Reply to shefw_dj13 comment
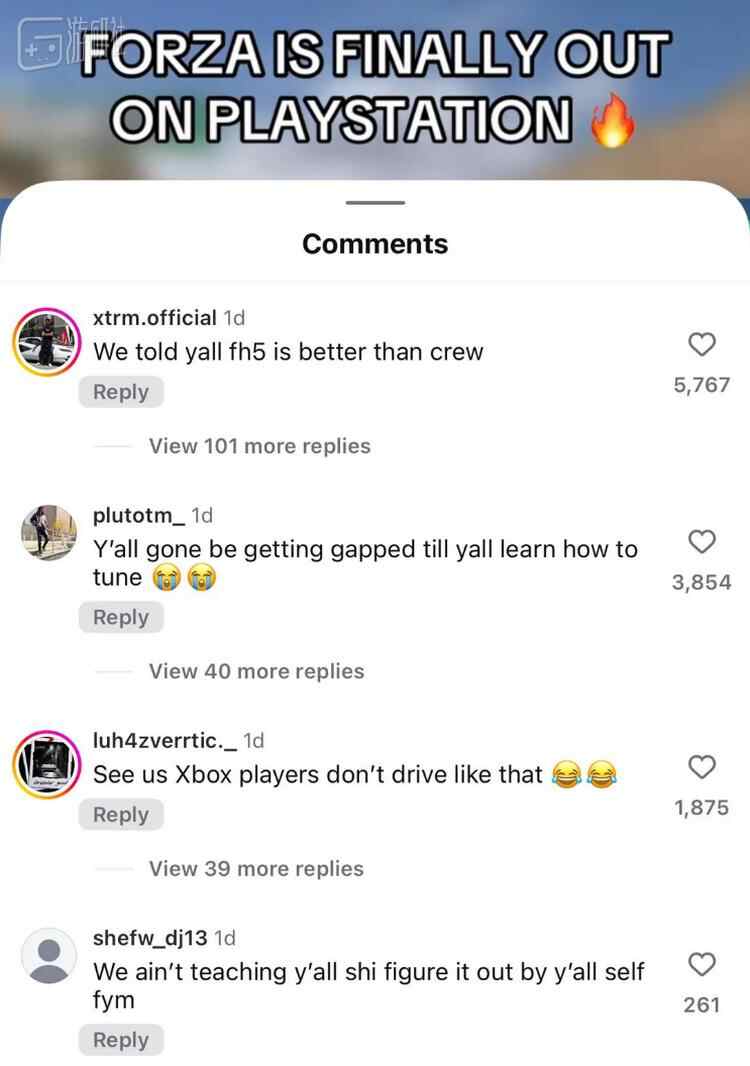The height and width of the screenshot is (1066, 750). tap(121, 1039)
